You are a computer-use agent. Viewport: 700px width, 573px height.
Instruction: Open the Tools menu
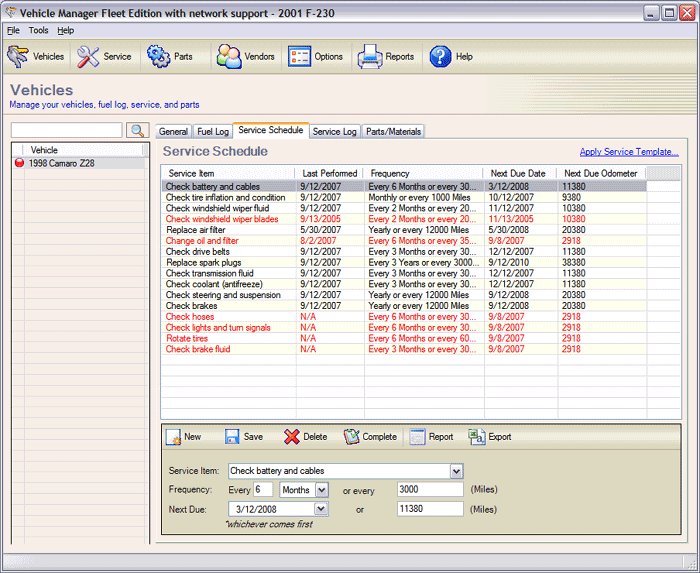(38, 31)
